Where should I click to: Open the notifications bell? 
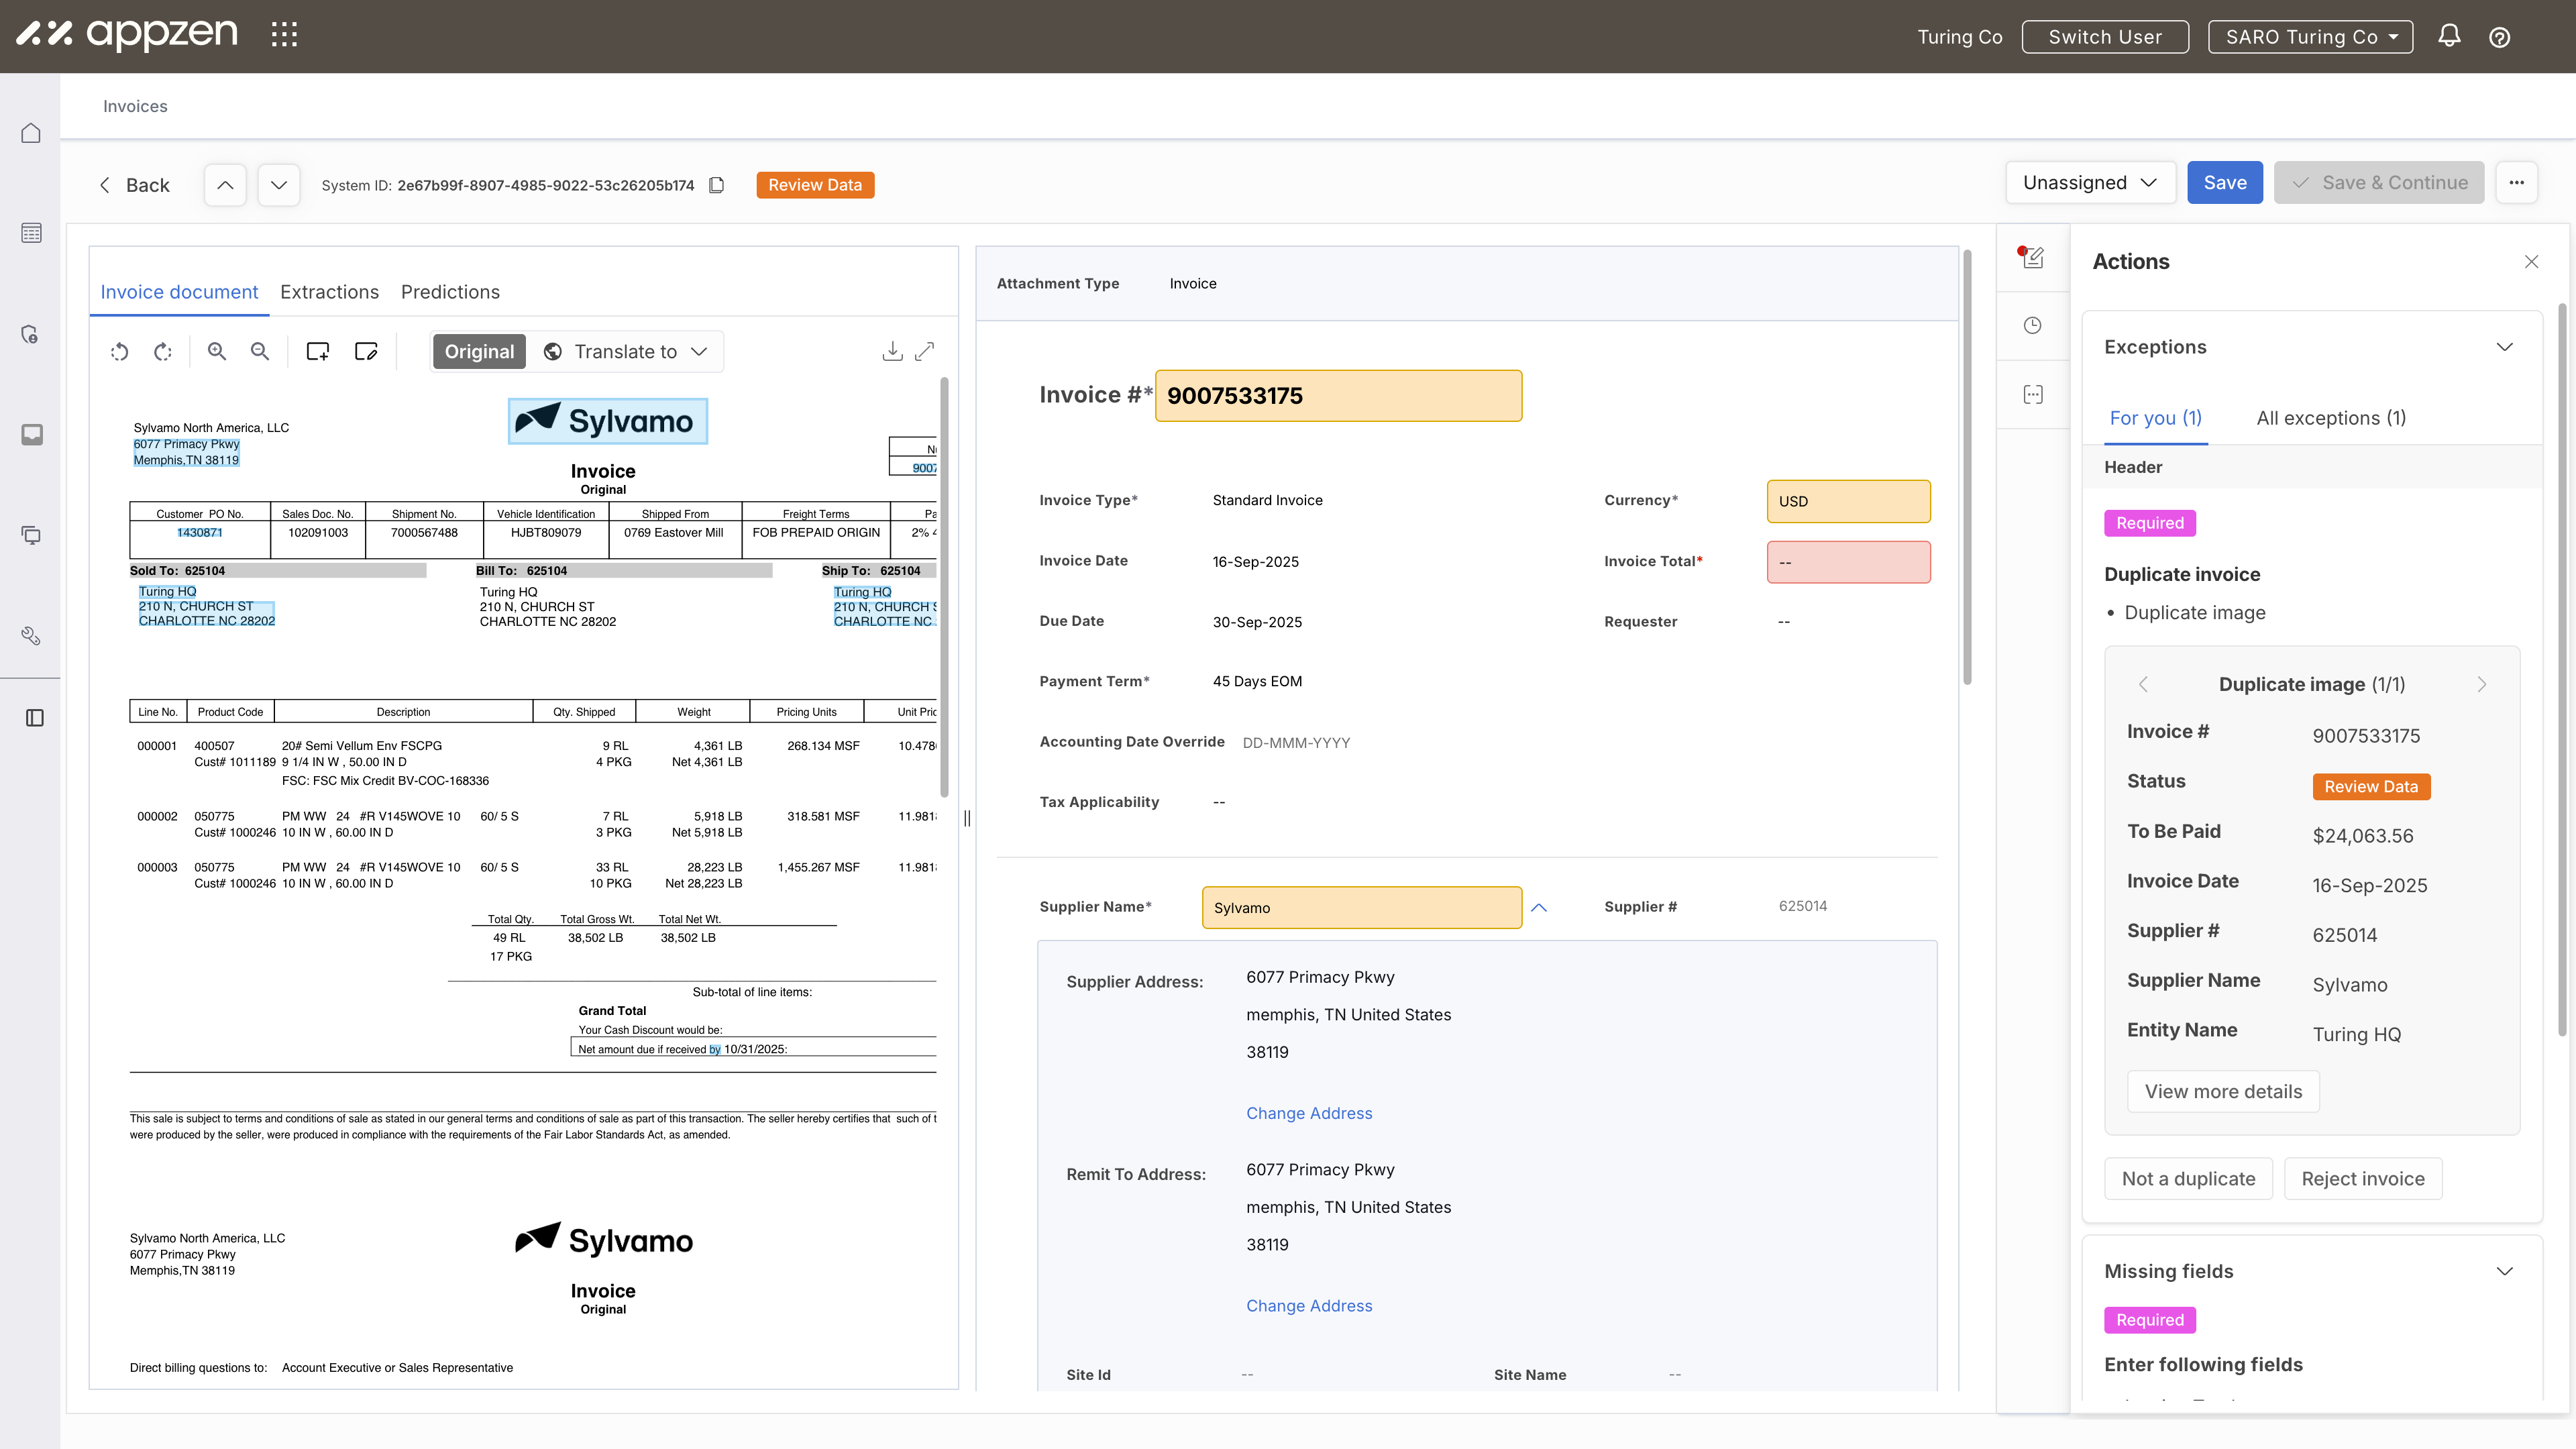(x=2449, y=37)
